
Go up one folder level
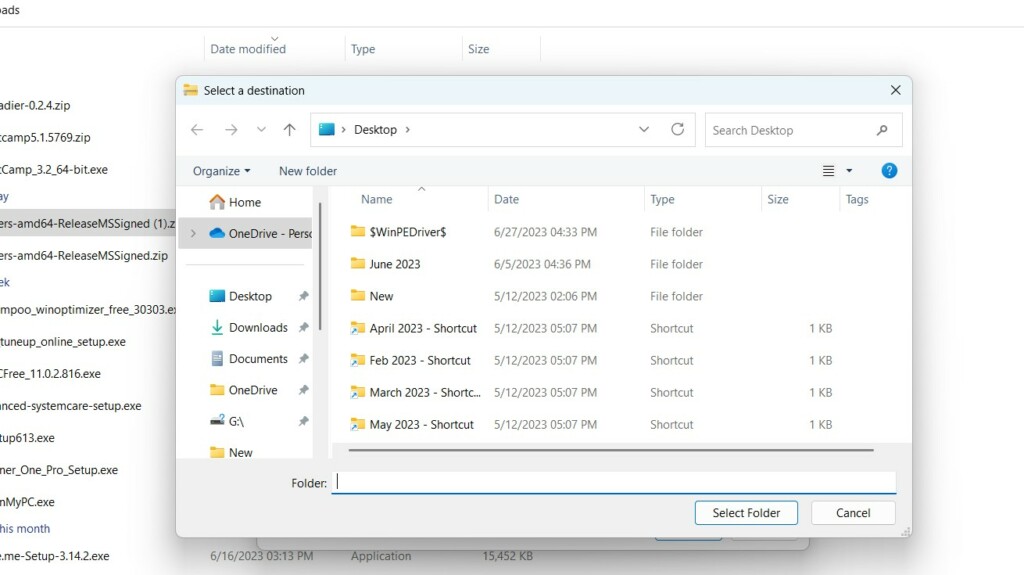[289, 130]
